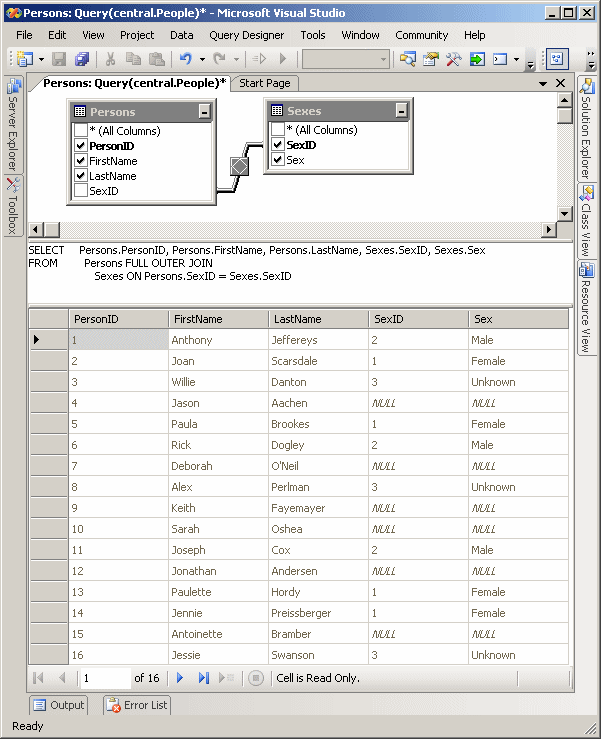Select the Persons Query tab
Viewport: 601px width, 739px height.
134,83
